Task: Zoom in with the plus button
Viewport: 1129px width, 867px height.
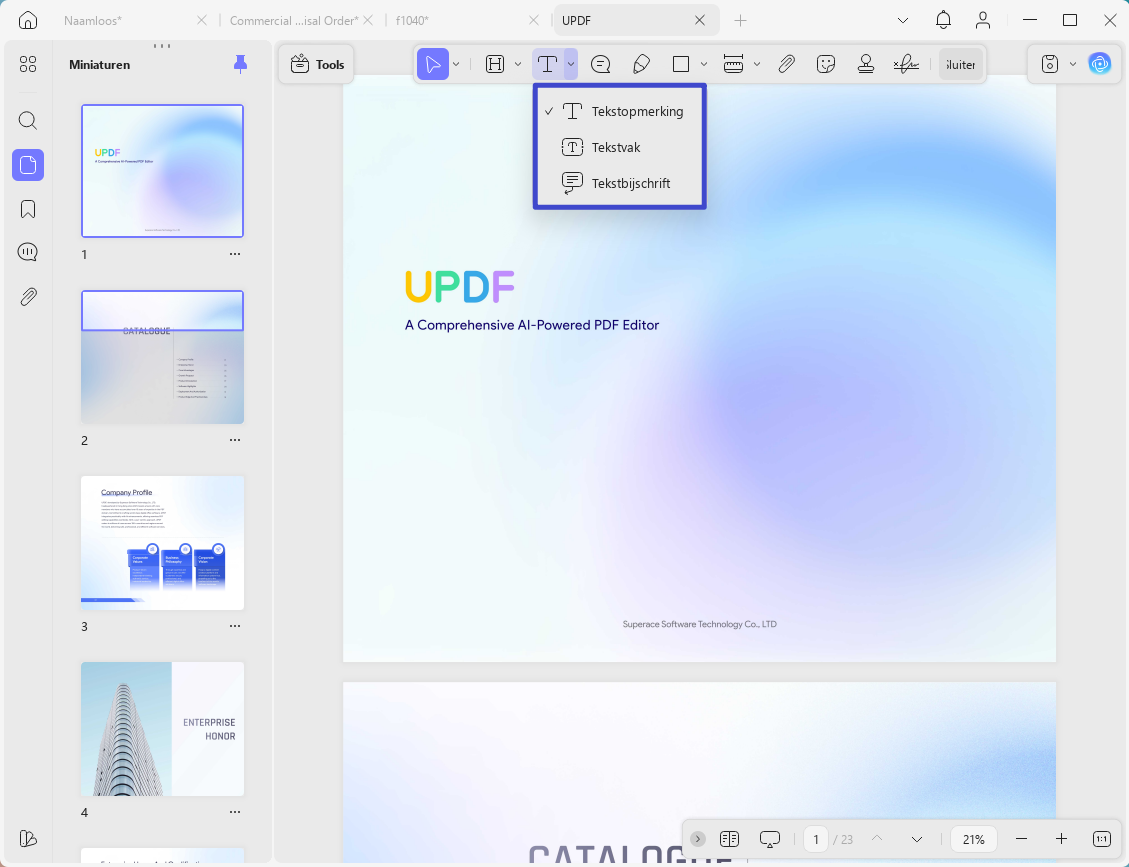Action: (1061, 839)
